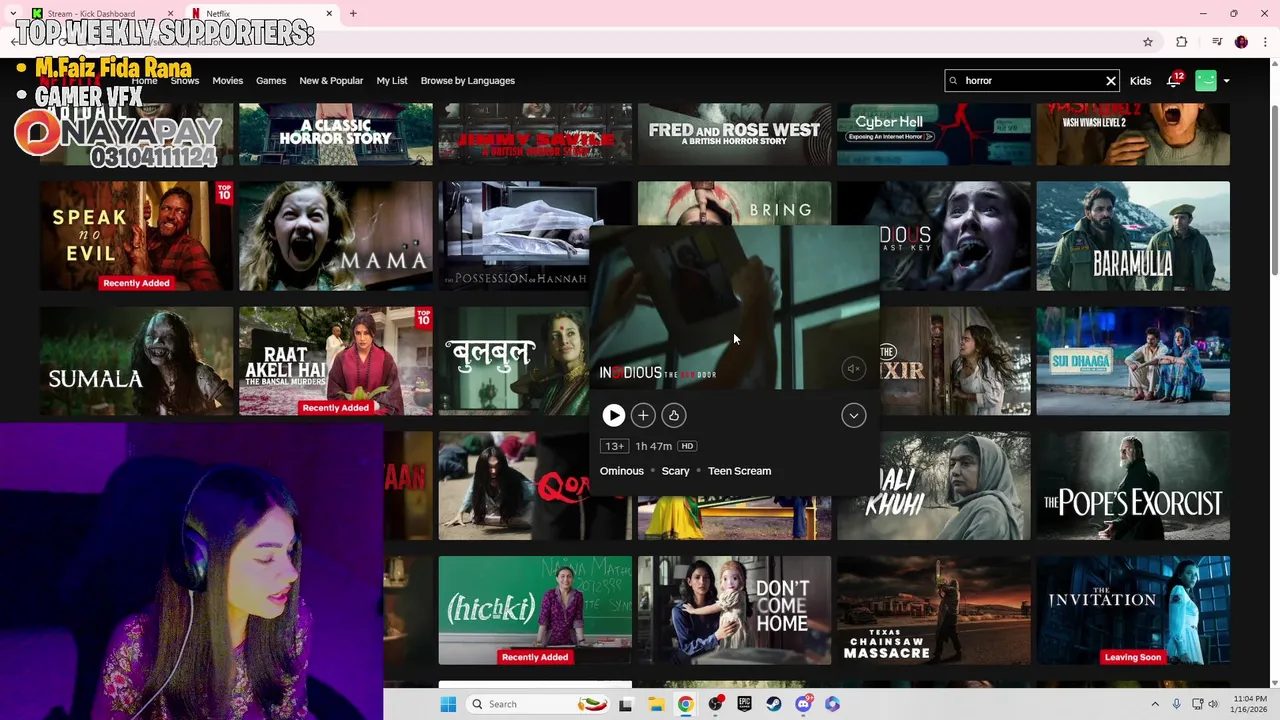Rate Insidious with the thumbs-up icon

(x=674, y=416)
